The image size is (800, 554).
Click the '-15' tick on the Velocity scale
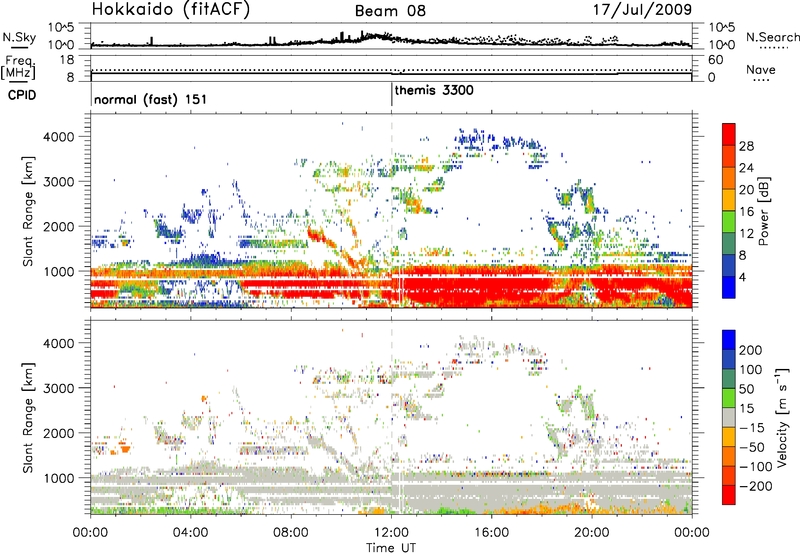point(752,427)
